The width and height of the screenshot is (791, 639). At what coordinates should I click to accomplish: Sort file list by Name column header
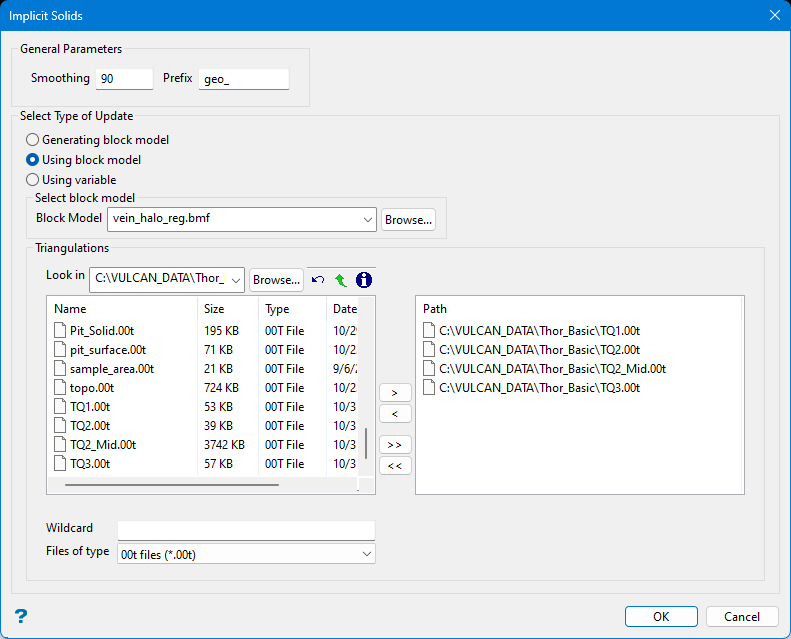click(x=120, y=309)
